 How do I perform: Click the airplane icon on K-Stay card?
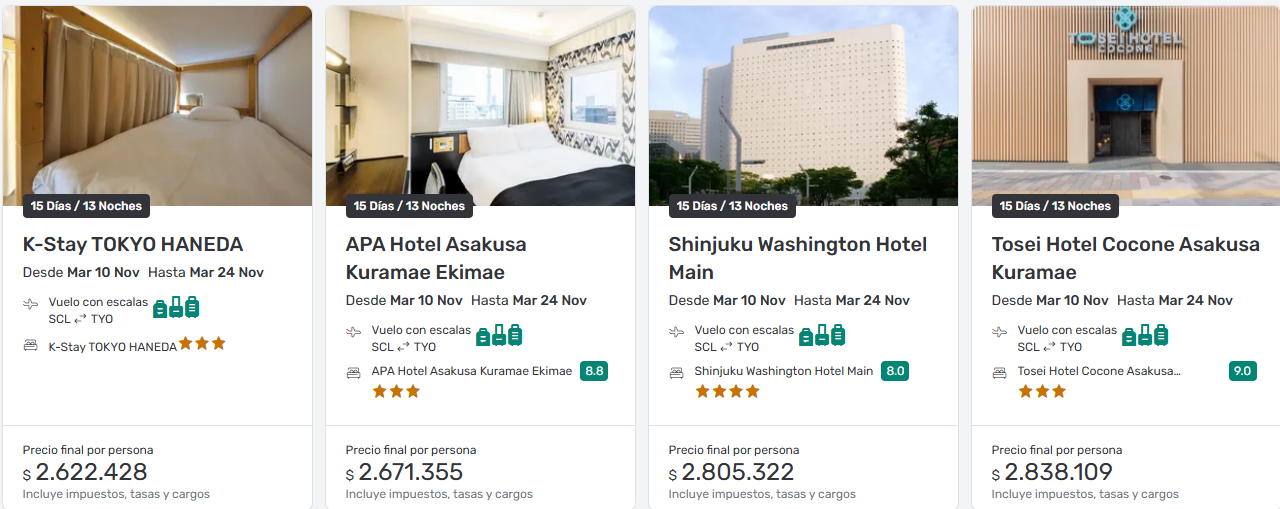31,304
